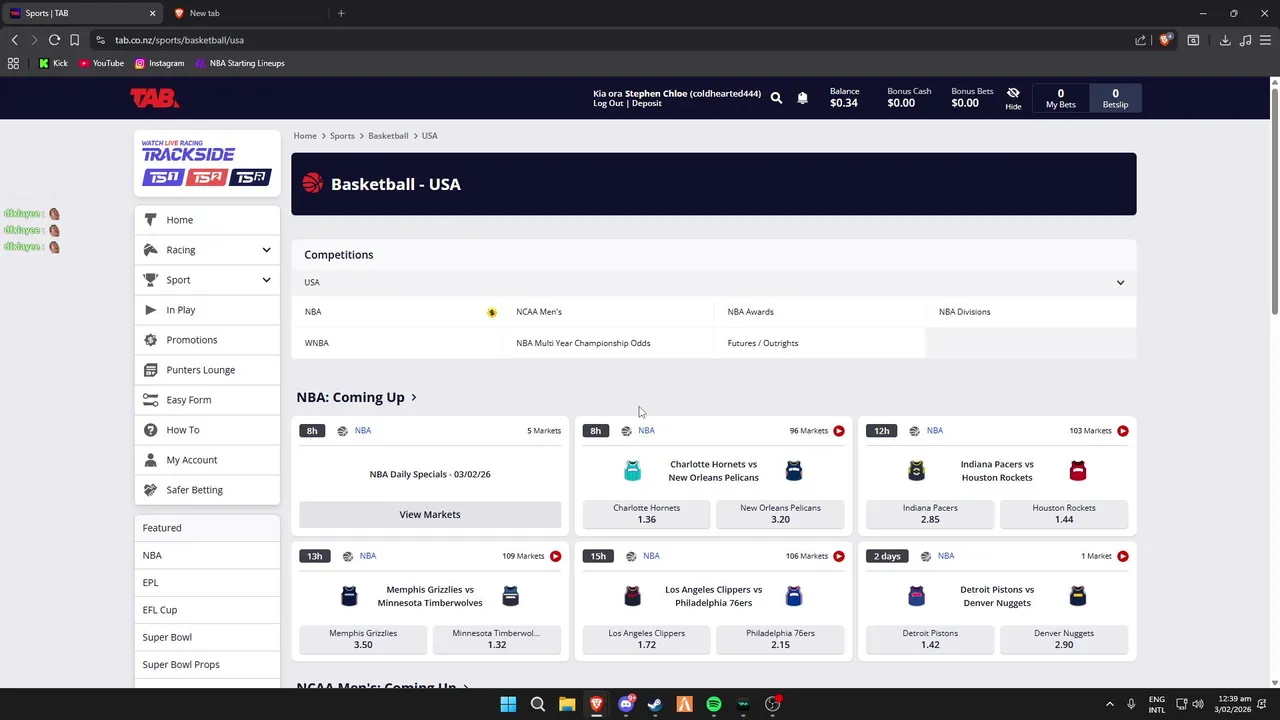The width and height of the screenshot is (1280, 720).
Task: Click the Deposit link
Action: click(646, 104)
